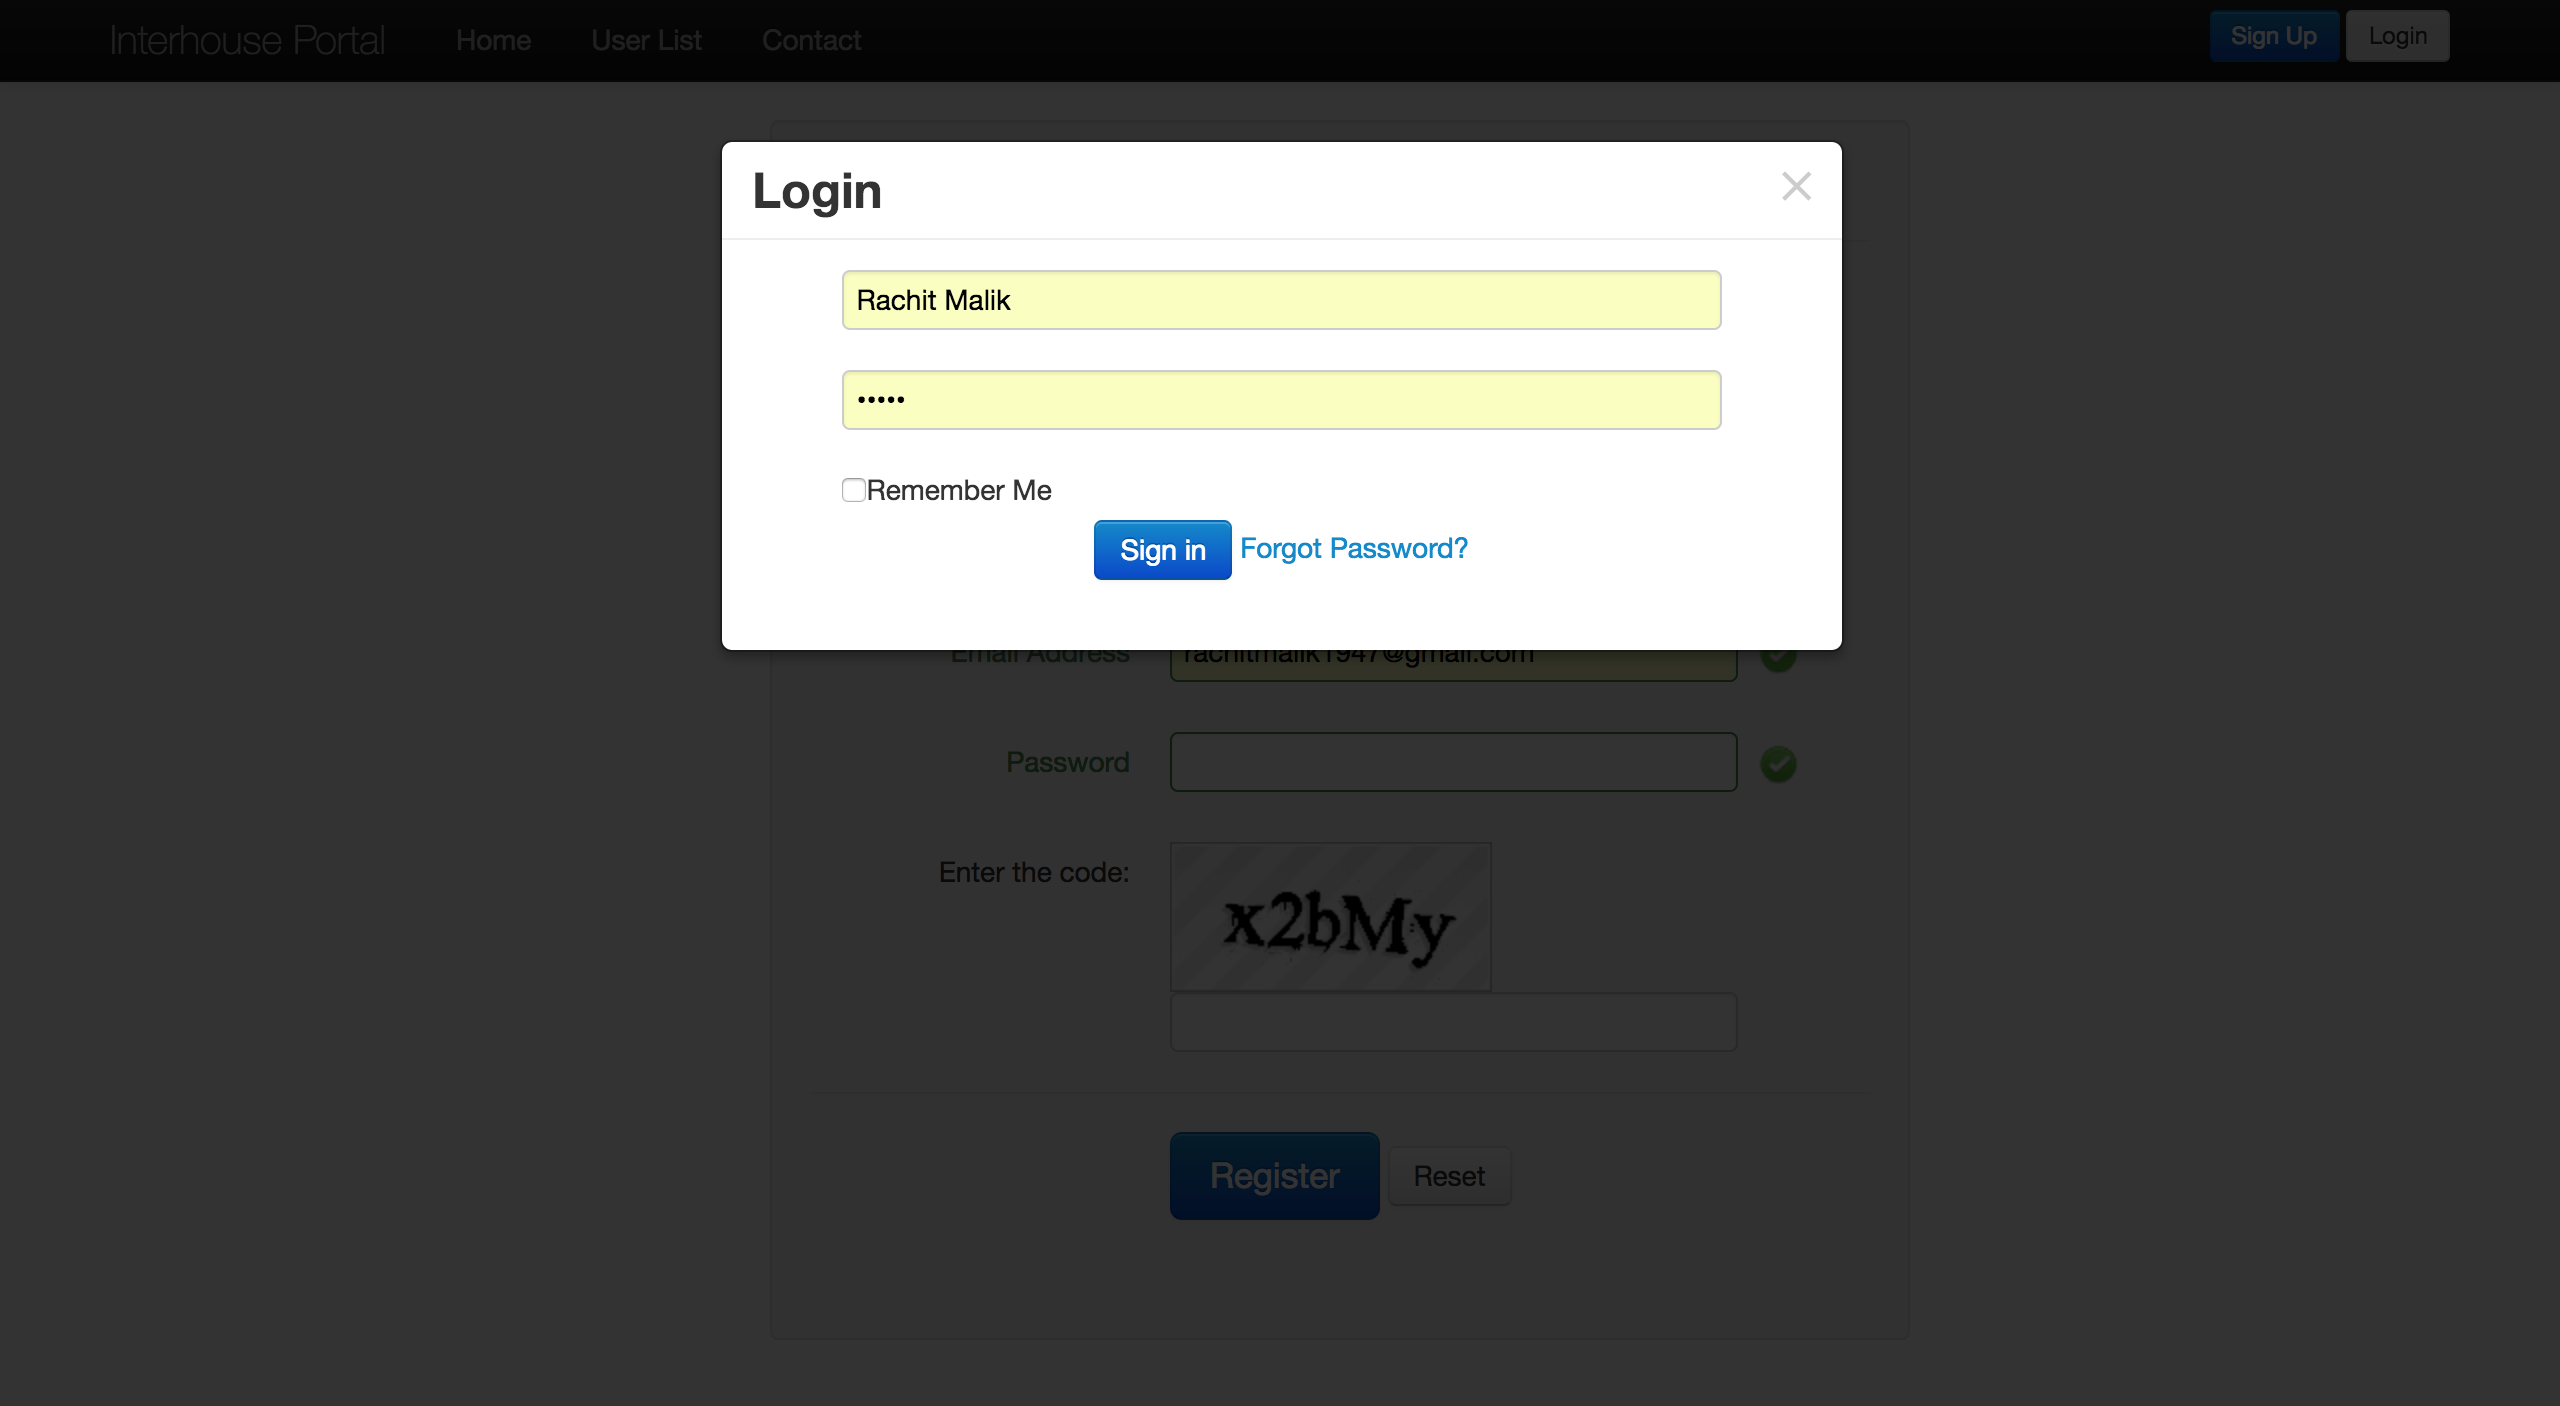Click the green checkmark beside Password field

pyautogui.click(x=1778, y=764)
